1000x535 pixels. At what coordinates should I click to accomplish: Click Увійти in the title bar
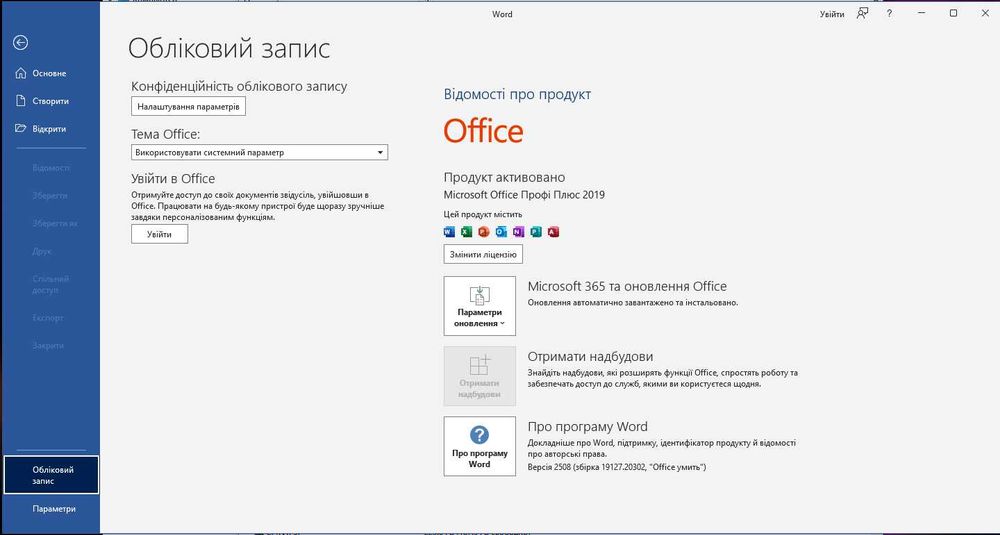832,14
